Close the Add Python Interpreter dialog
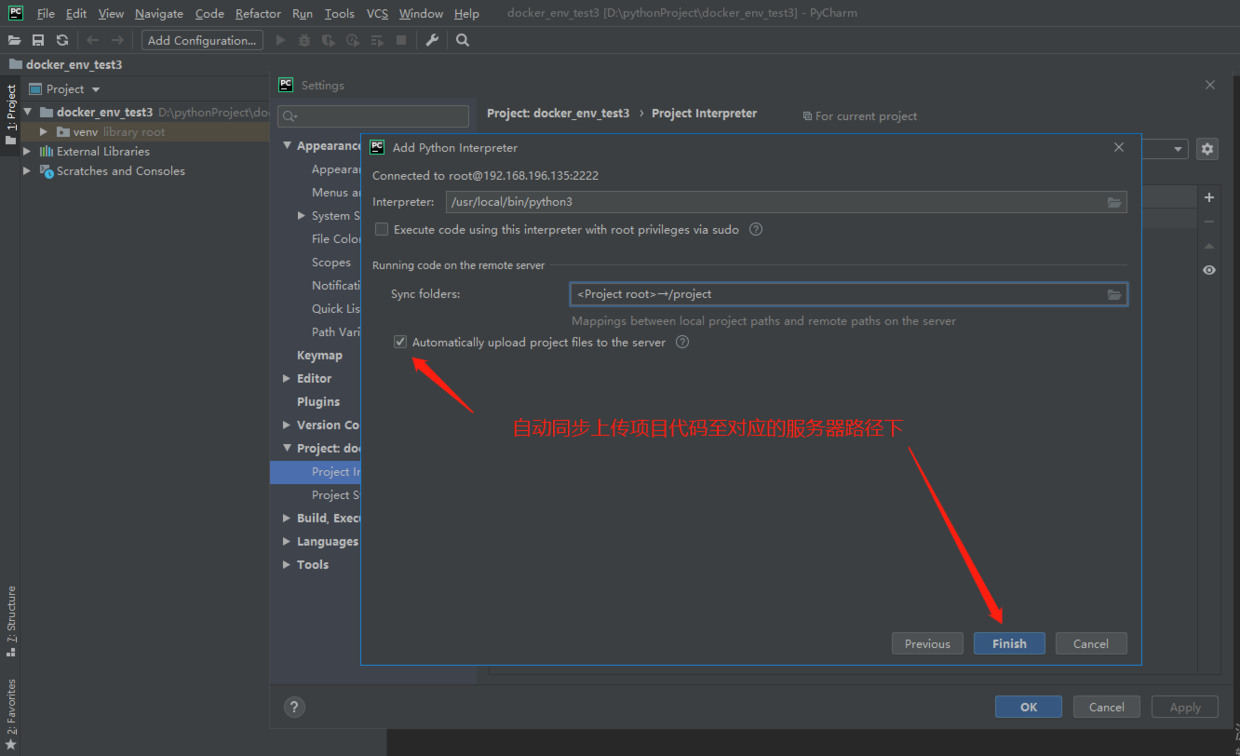1240x756 pixels. click(1119, 147)
